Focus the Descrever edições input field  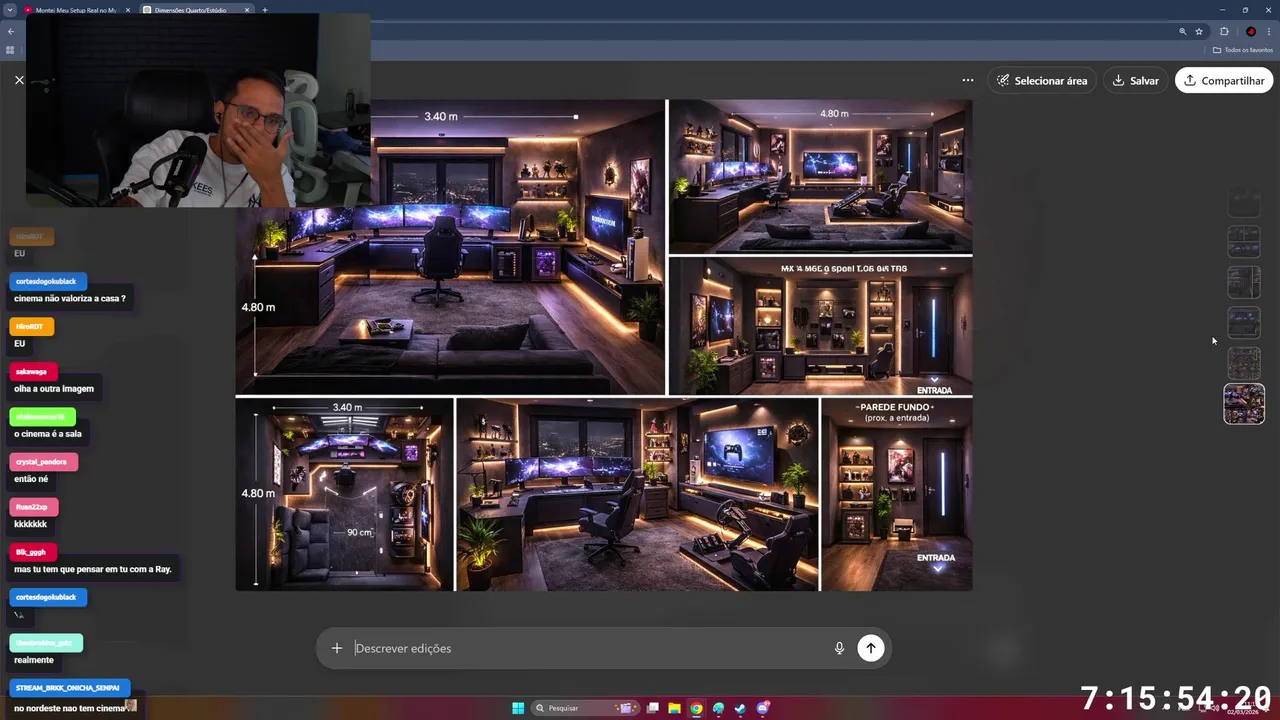click(x=590, y=648)
